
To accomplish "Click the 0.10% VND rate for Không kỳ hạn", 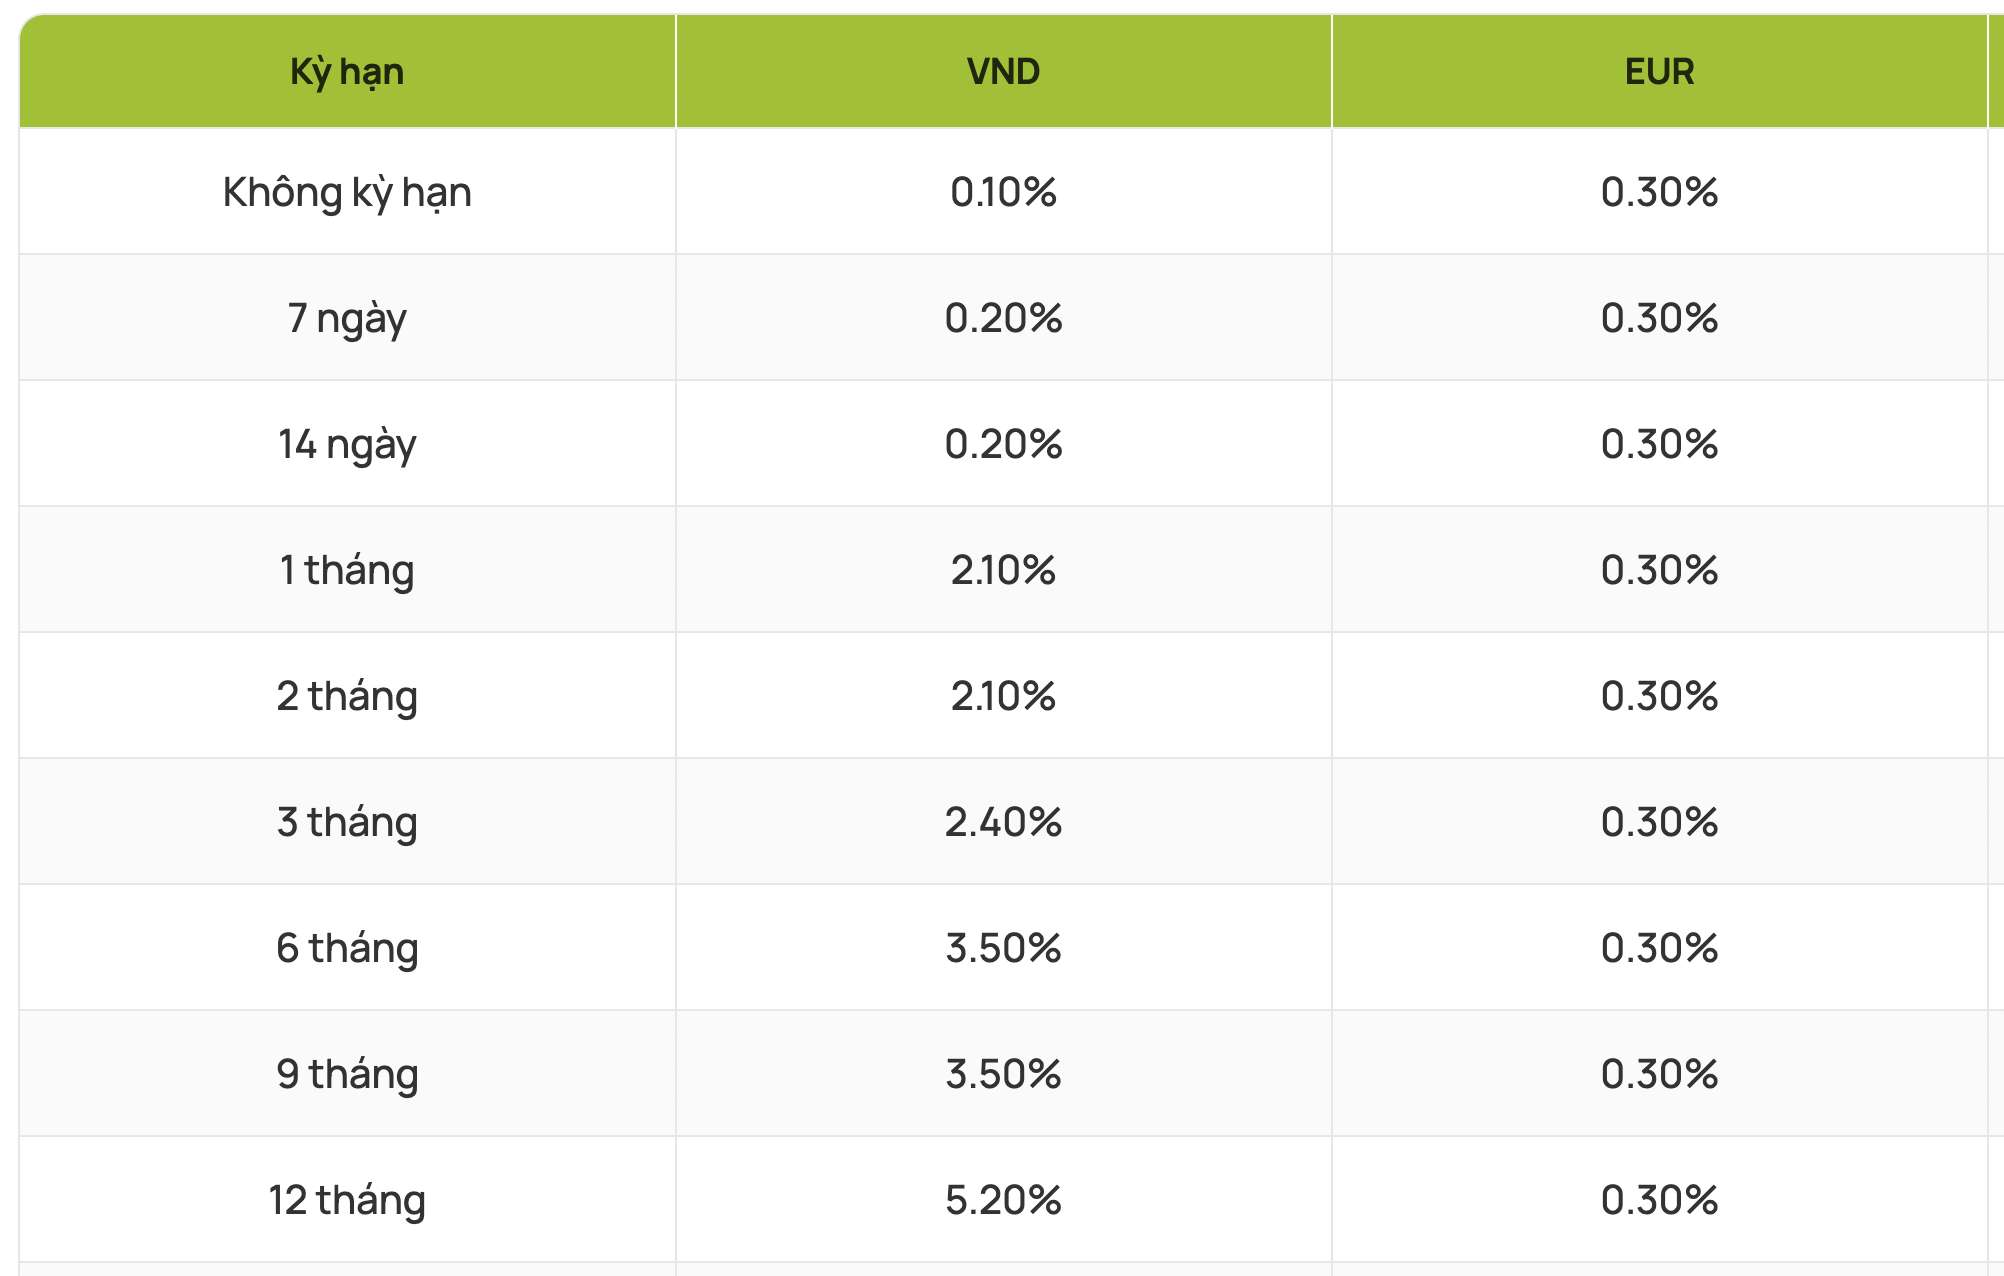I will pyautogui.click(x=1003, y=192).
